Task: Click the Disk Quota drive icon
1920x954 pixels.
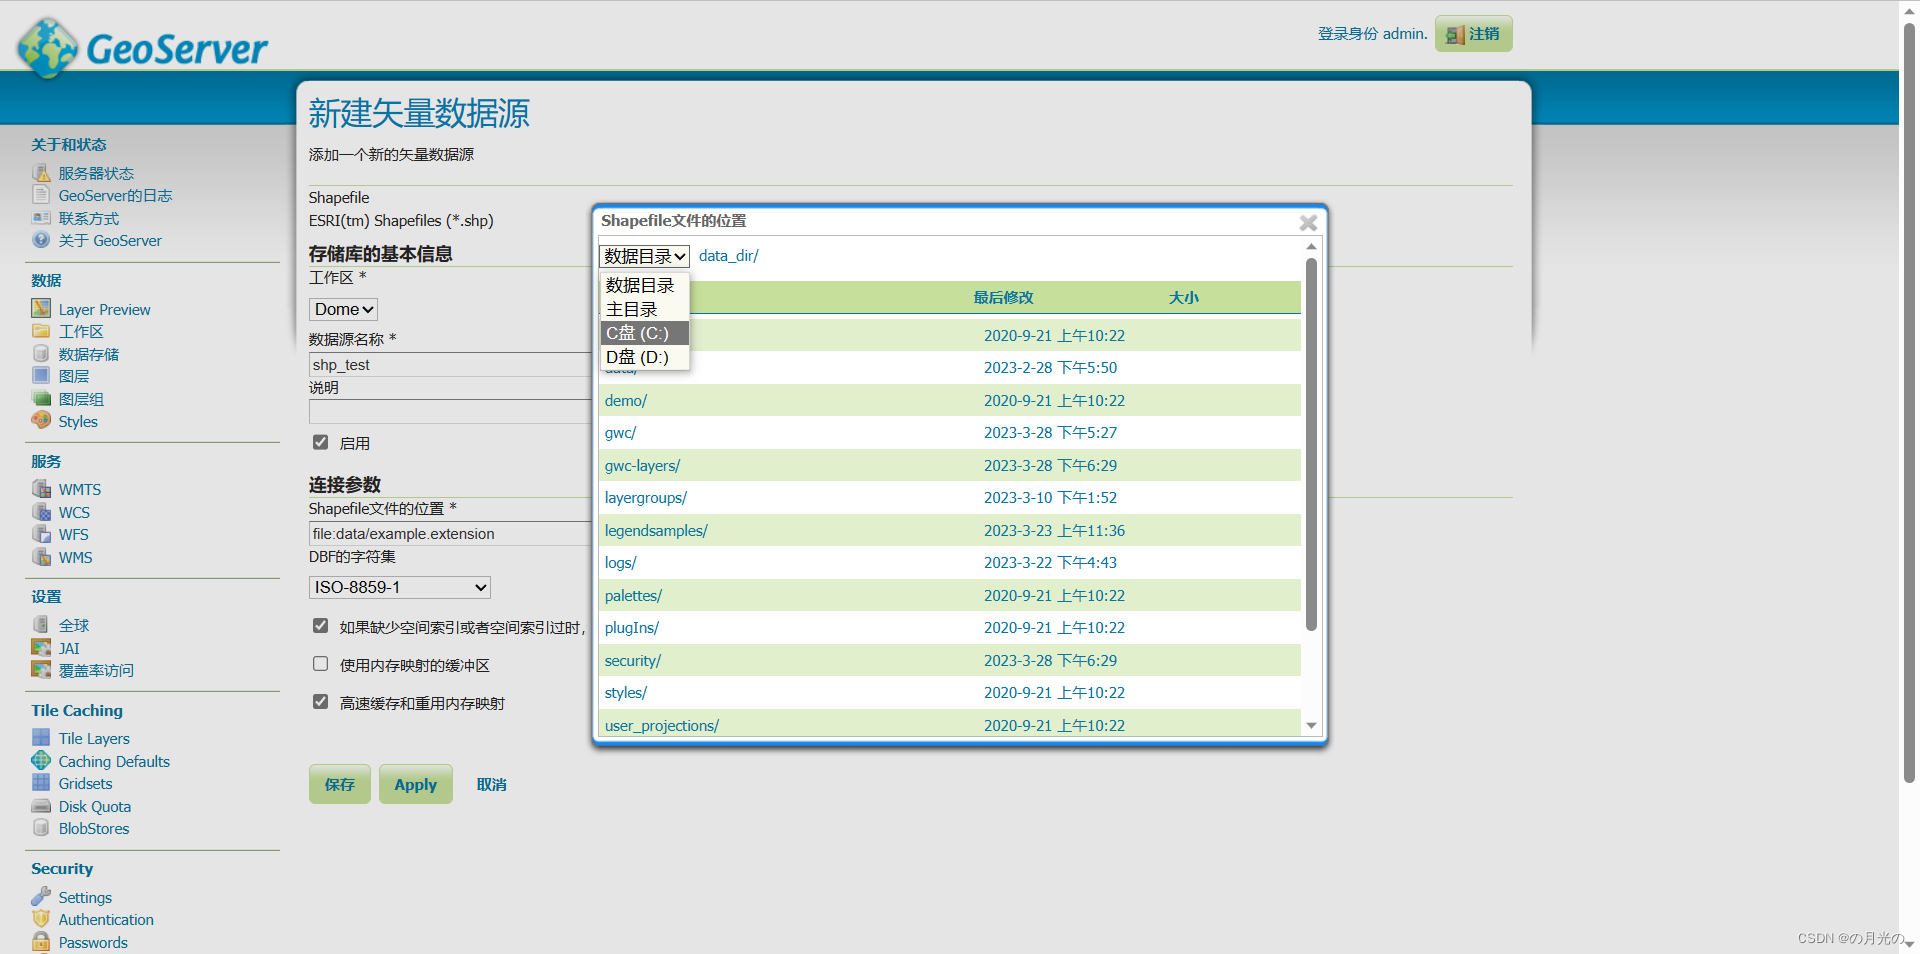Action: (41, 806)
